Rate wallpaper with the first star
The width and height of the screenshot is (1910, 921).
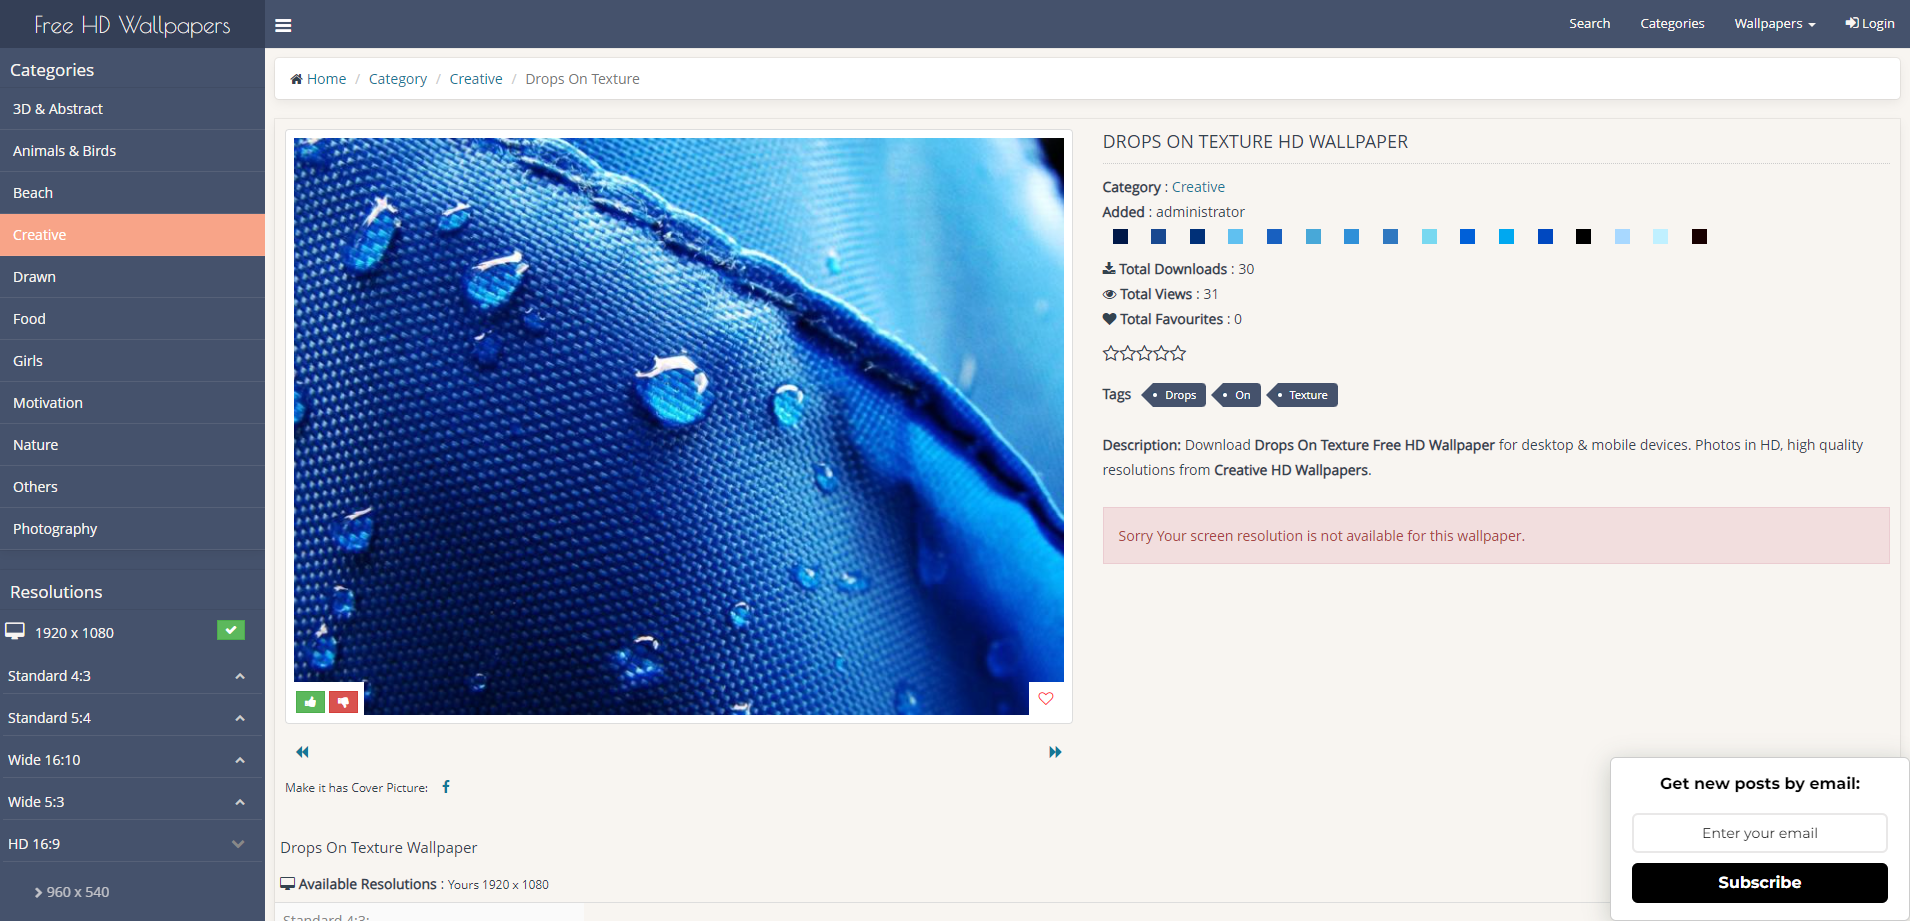pos(1110,353)
